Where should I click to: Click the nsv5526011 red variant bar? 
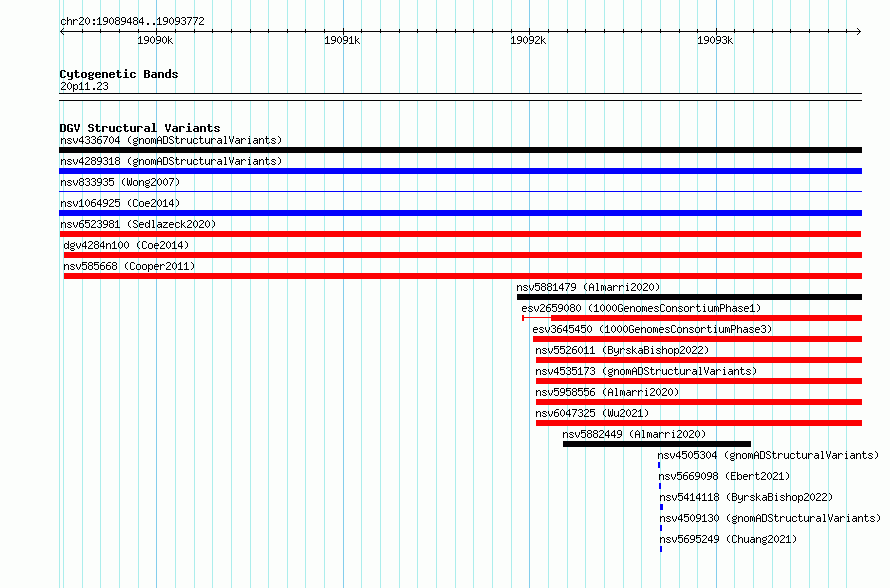tap(699, 360)
